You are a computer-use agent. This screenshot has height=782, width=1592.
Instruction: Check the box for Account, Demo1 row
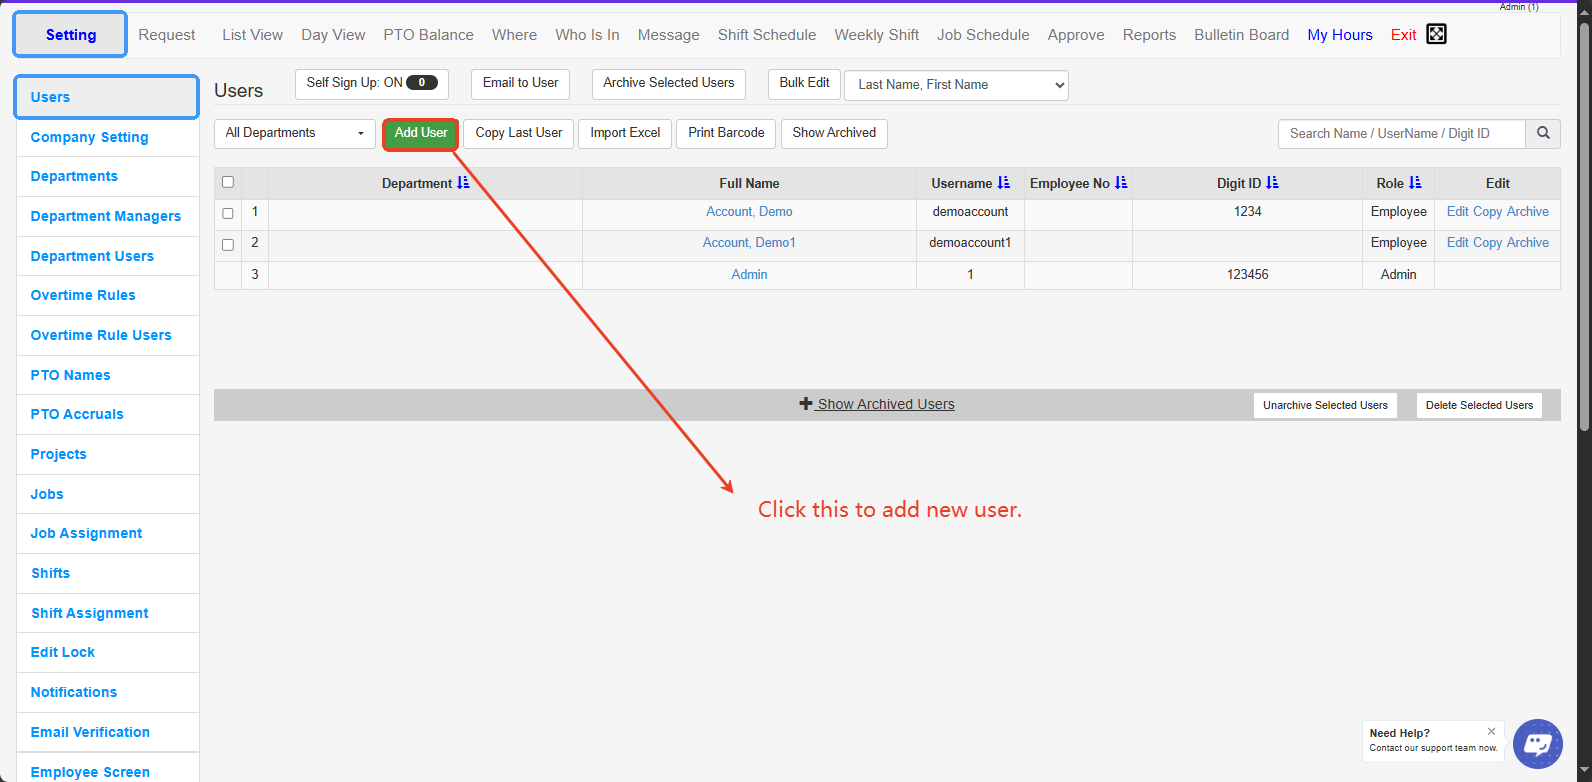click(228, 244)
